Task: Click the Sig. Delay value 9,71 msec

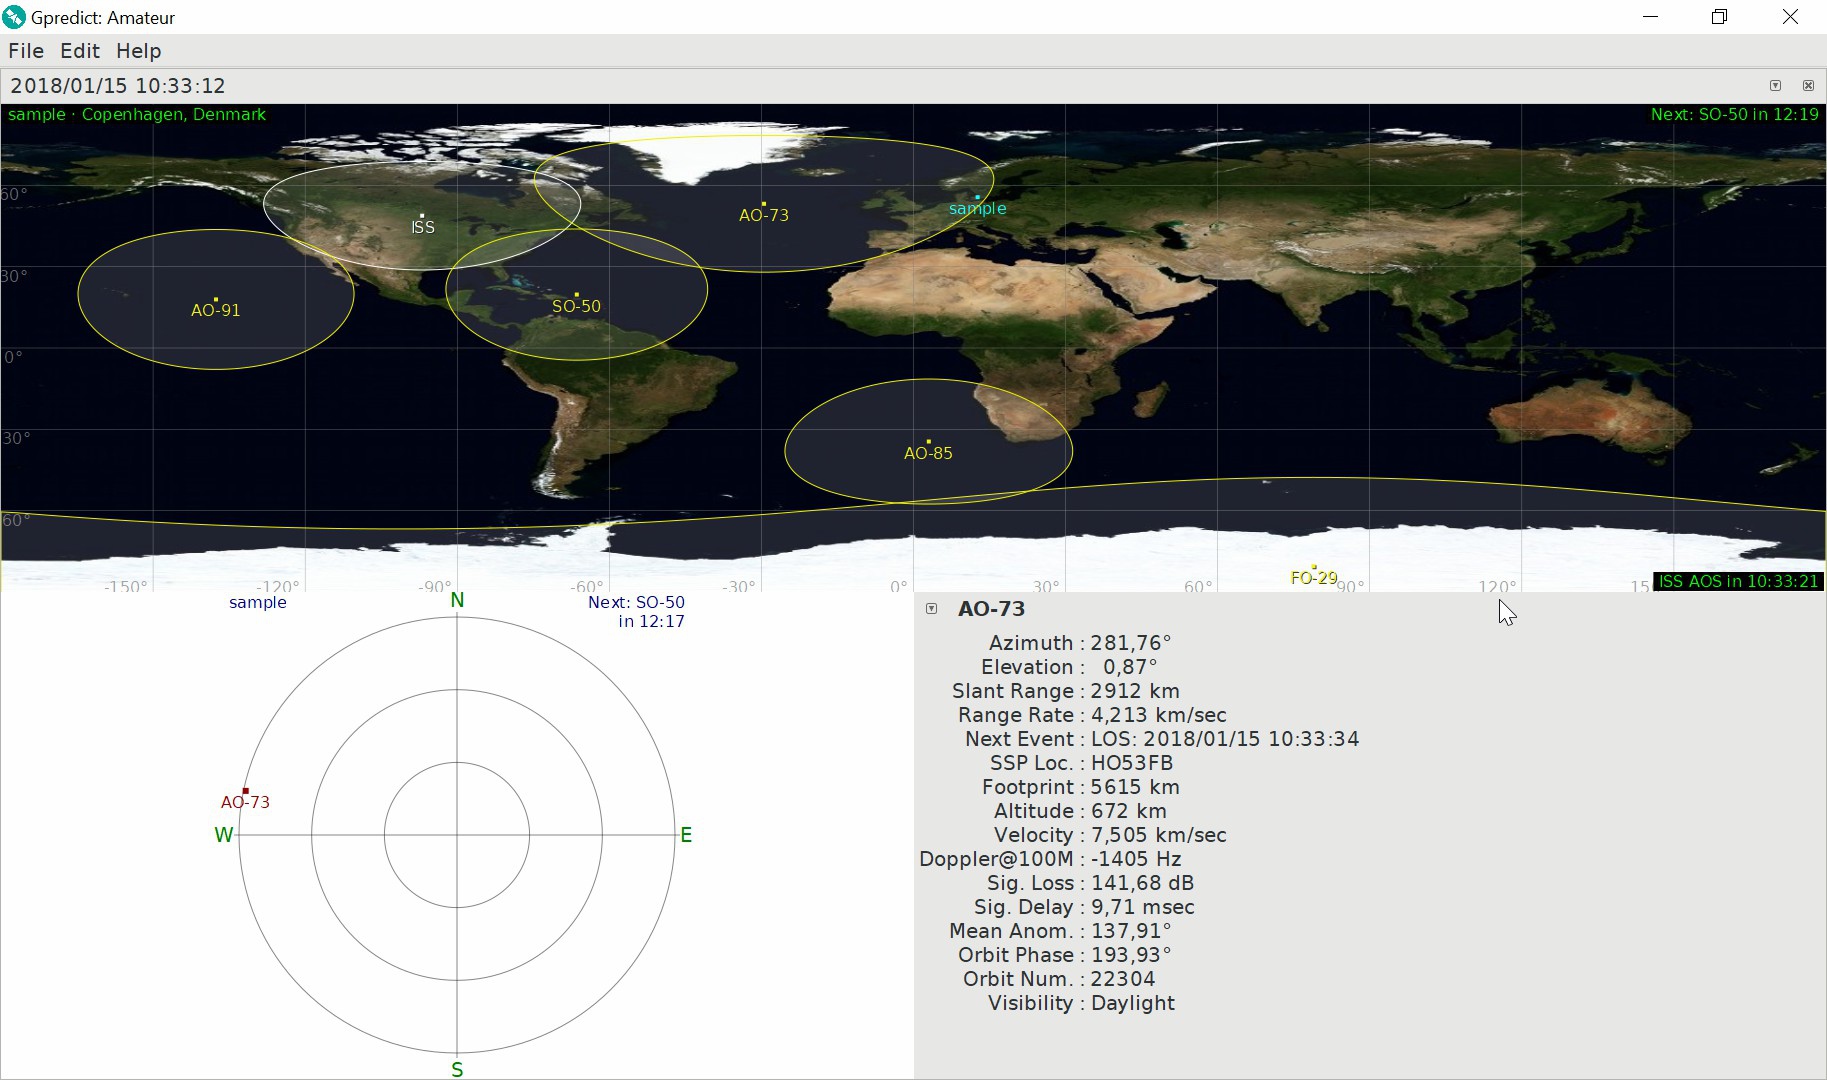Action: [x=1142, y=907]
